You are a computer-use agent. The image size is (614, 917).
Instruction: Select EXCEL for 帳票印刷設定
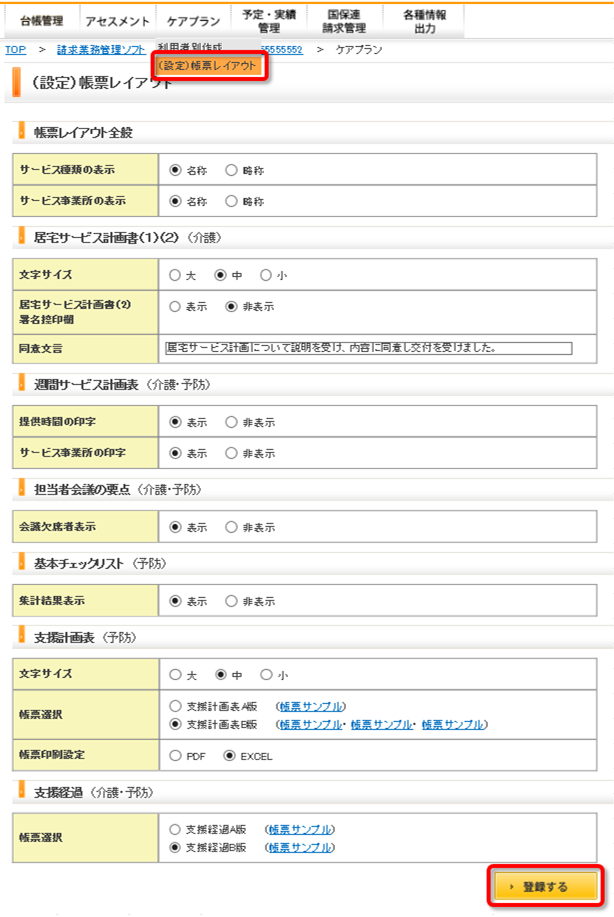tap(230, 756)
